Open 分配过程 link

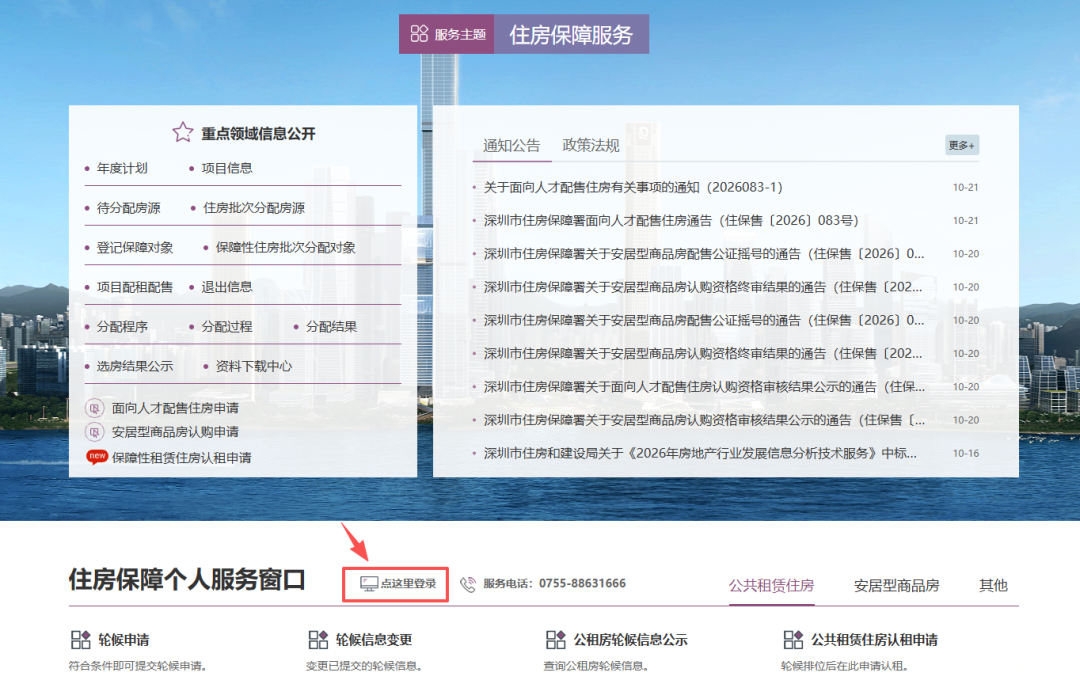tap(227, 327)
